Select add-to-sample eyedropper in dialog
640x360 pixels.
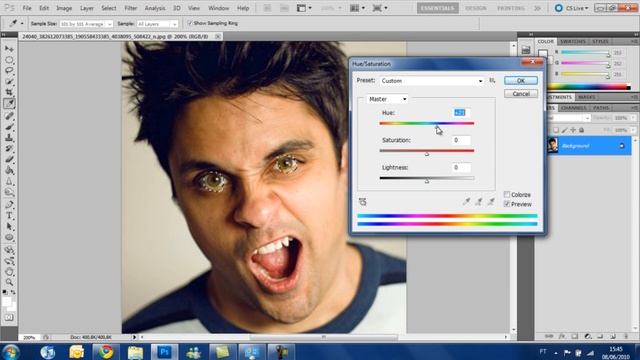[x=479, y=201]
